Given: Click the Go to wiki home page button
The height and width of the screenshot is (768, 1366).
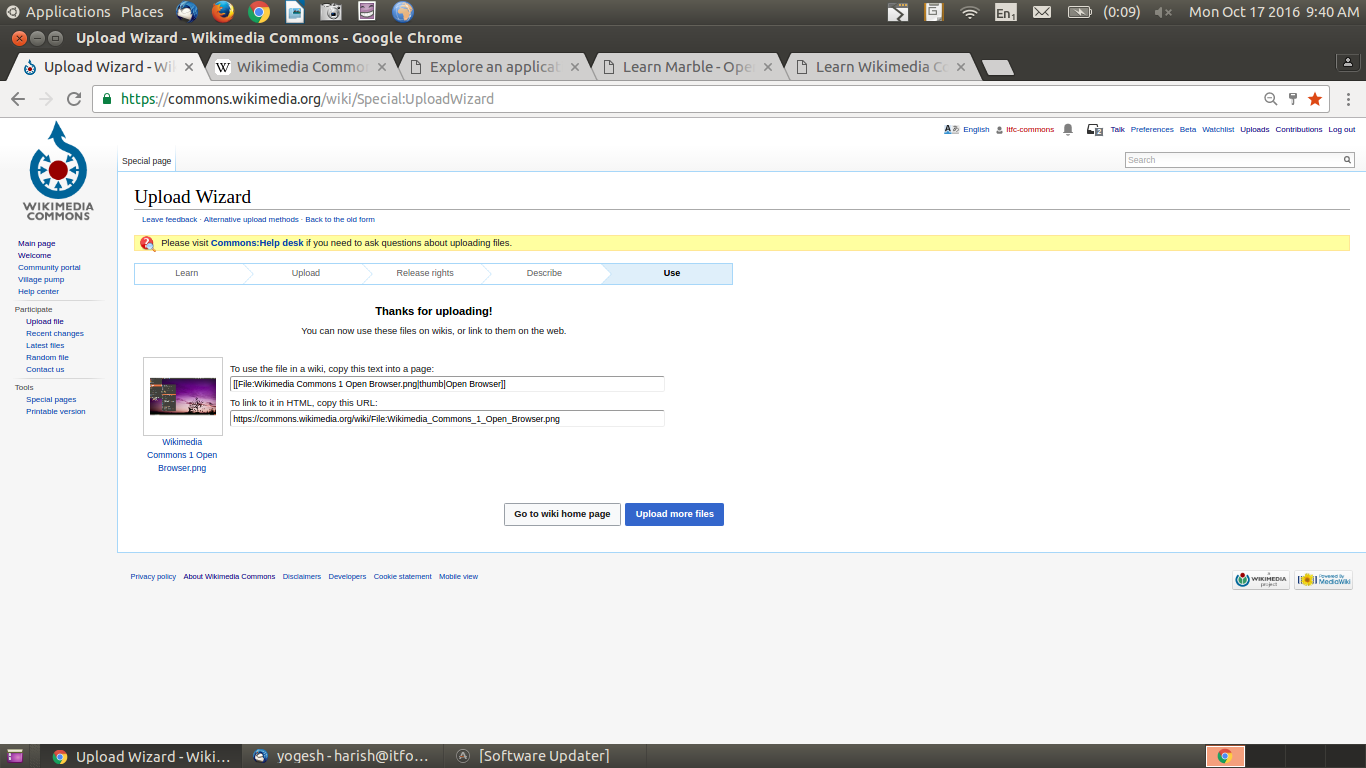Looking at the screenshot, I should (562, 514).
